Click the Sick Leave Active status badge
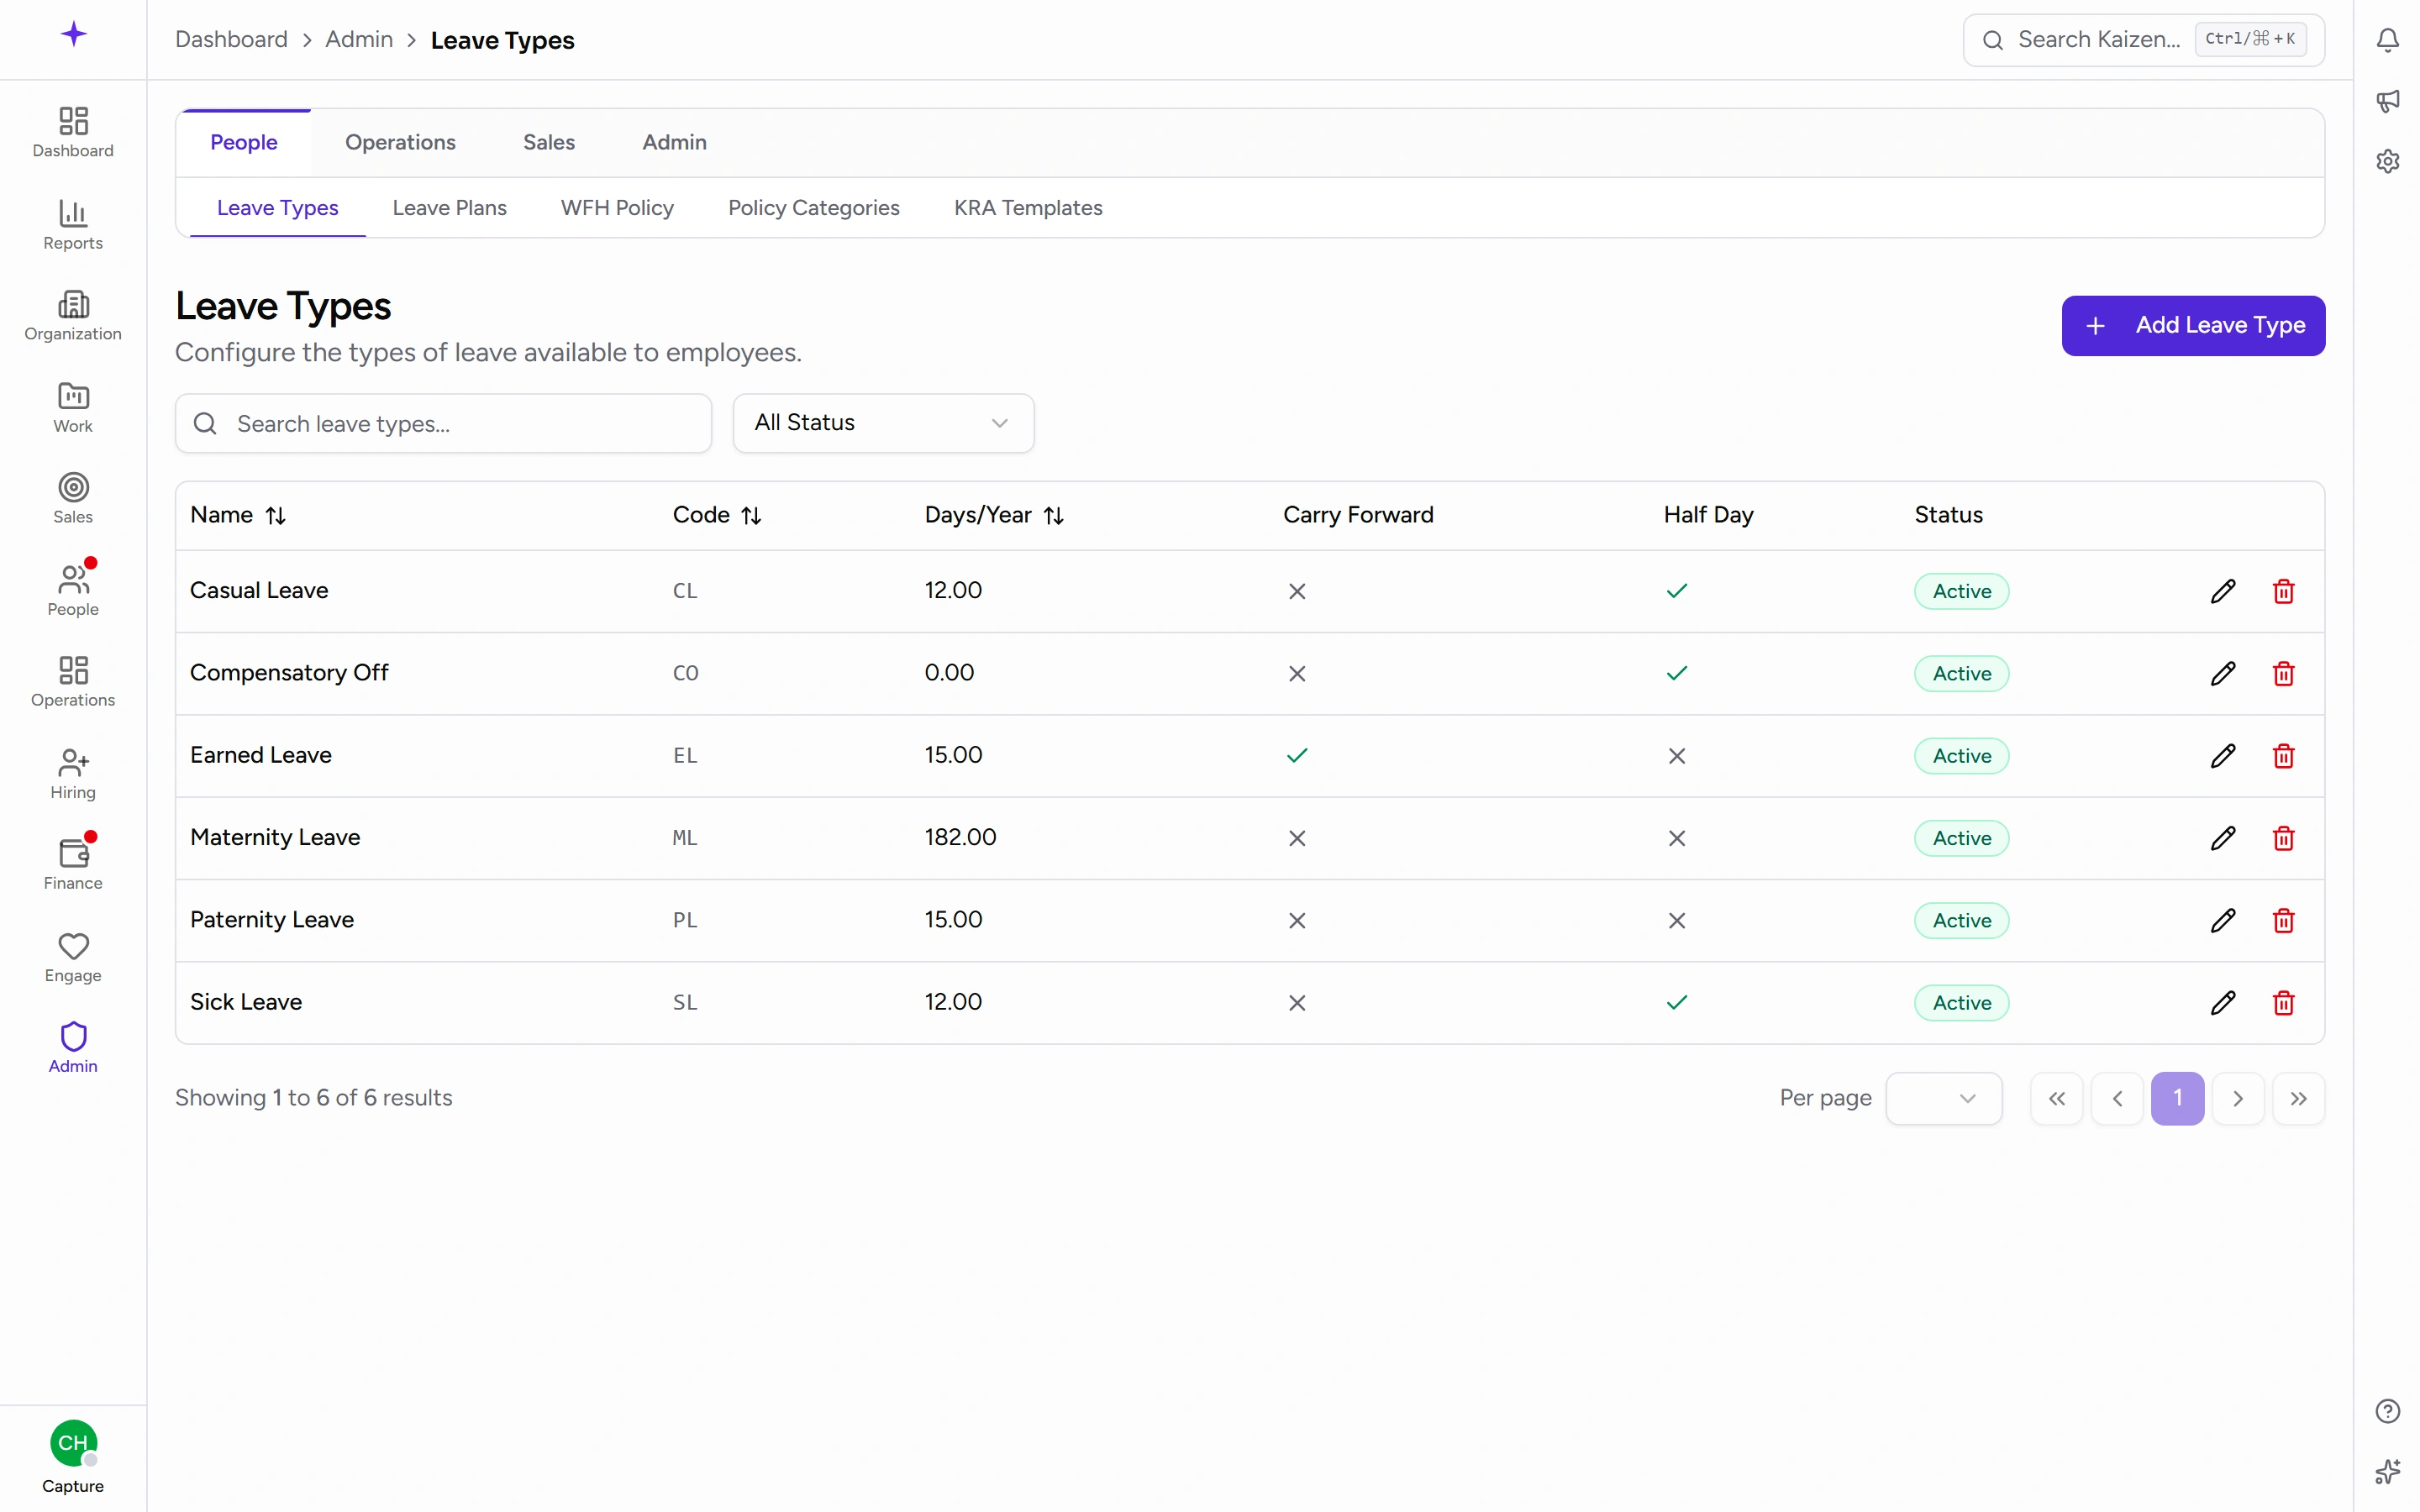The width and height of the screenshot is (2420, 1512). pyautogui.click(x=1961, y=1002)
